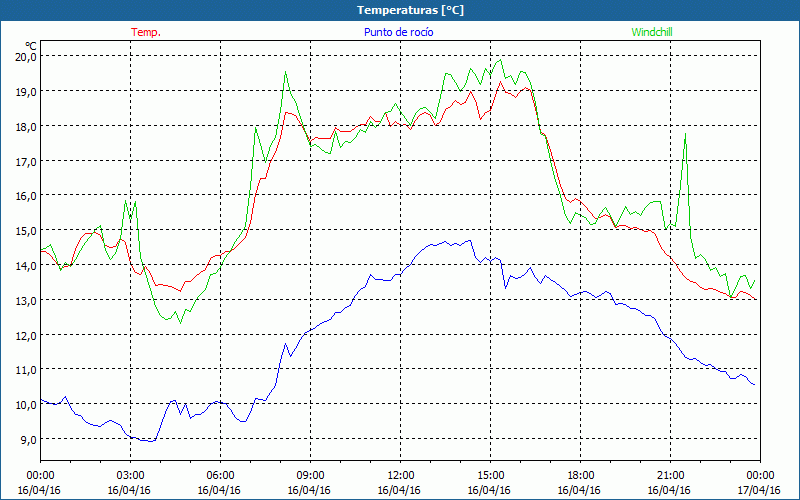Click the 17,0 y-axis value
The height and width of the screenshot is (500, 800).
point(26,161)
